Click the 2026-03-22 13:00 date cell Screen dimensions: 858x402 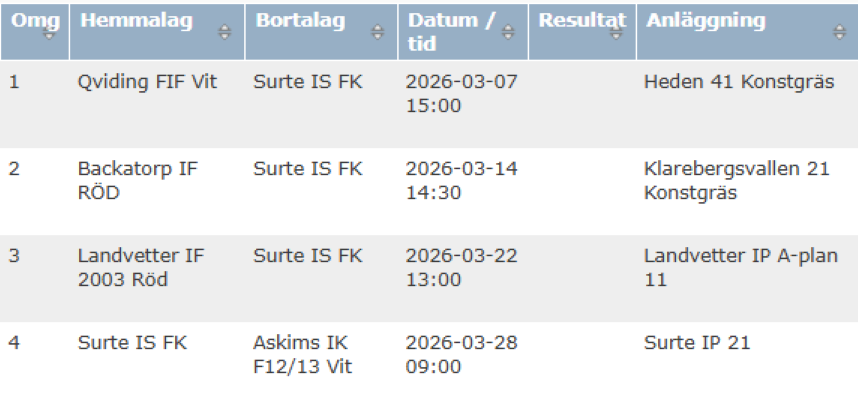point(461,267)
